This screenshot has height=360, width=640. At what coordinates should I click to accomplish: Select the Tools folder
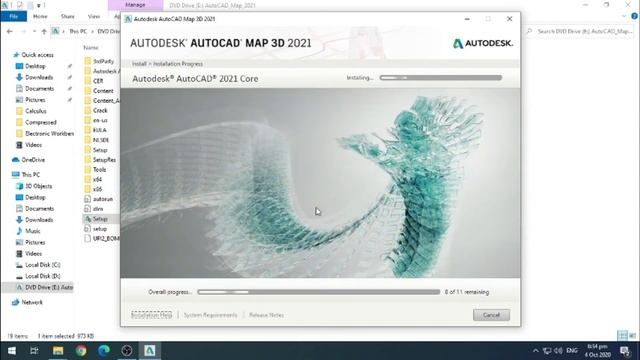pos(96,169)
